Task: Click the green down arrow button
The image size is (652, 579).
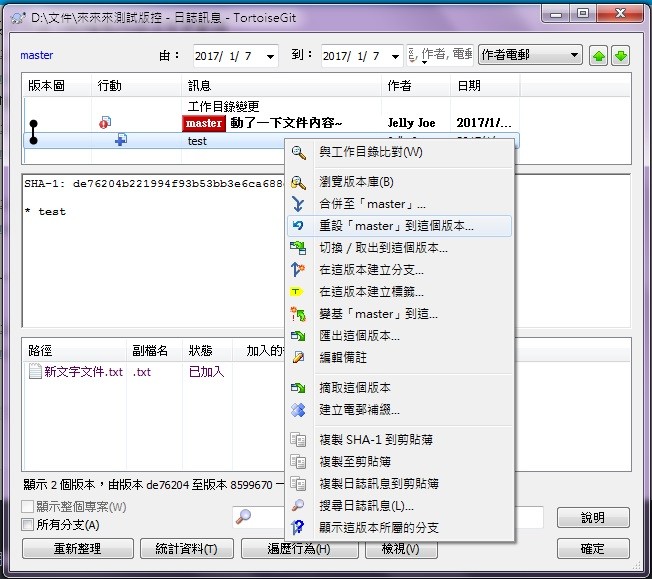Action: [x=620, y=56]
